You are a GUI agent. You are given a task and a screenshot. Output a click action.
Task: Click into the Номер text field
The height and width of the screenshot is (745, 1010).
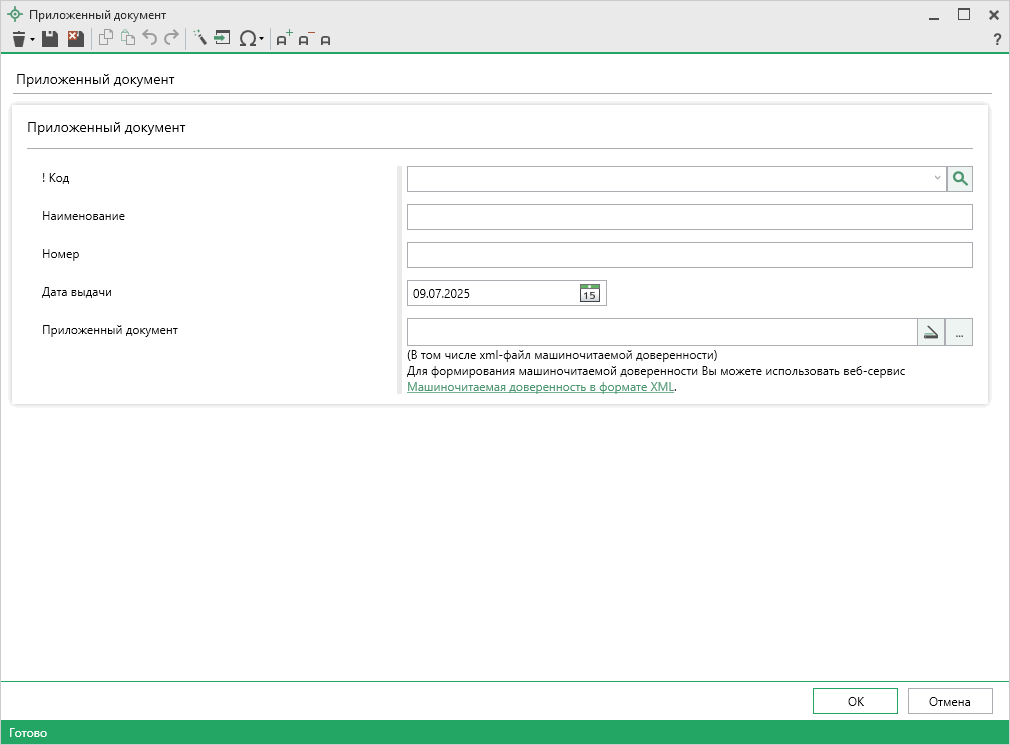pyautogui.click(x=689, y=255)
